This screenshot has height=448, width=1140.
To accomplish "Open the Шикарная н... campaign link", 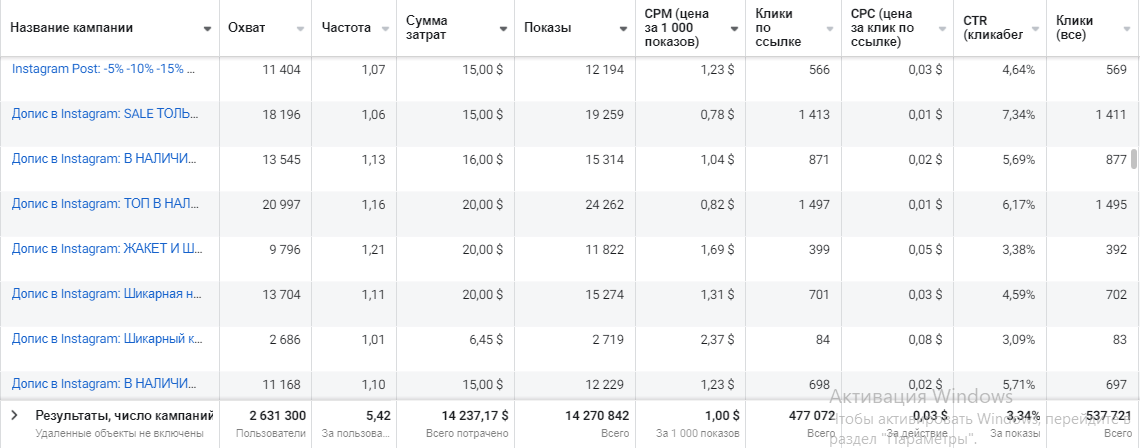I will point(103,294).
